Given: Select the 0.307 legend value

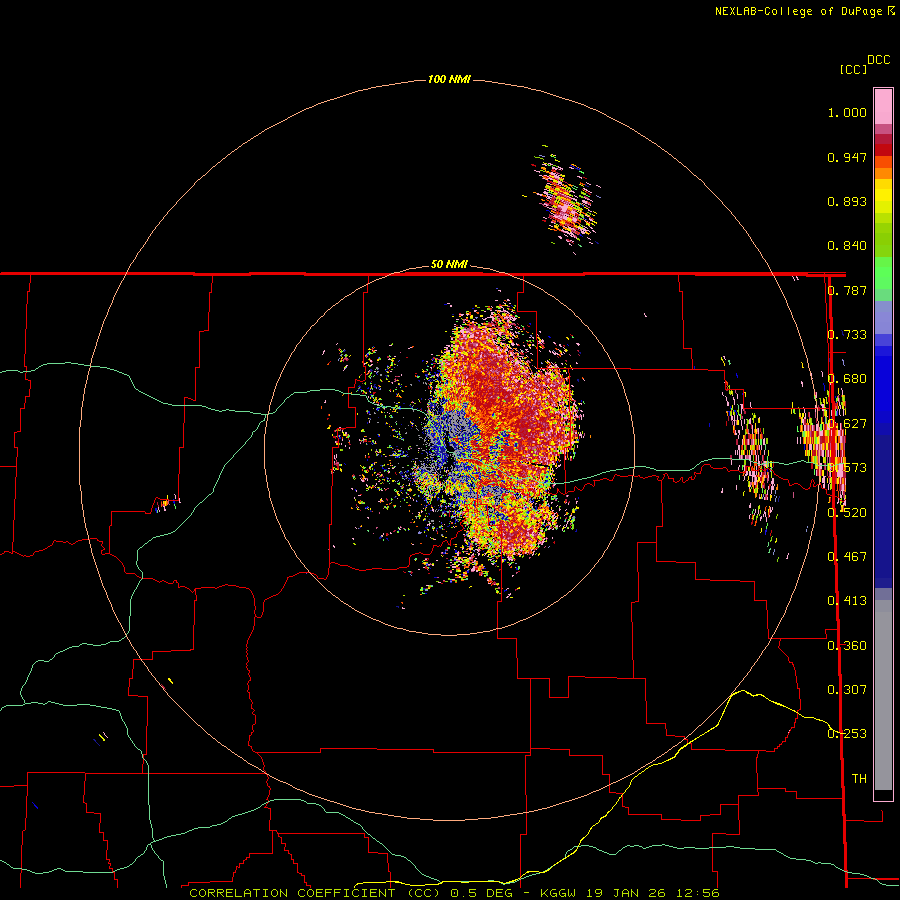Looking at the screenshot, I should pos(847,689).
